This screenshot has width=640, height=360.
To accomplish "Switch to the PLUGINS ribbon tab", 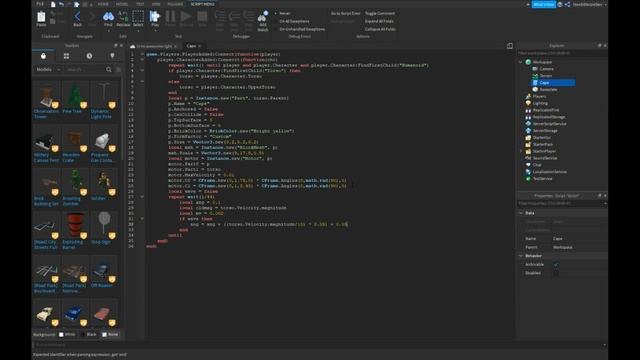I will [x=175, y=4].
